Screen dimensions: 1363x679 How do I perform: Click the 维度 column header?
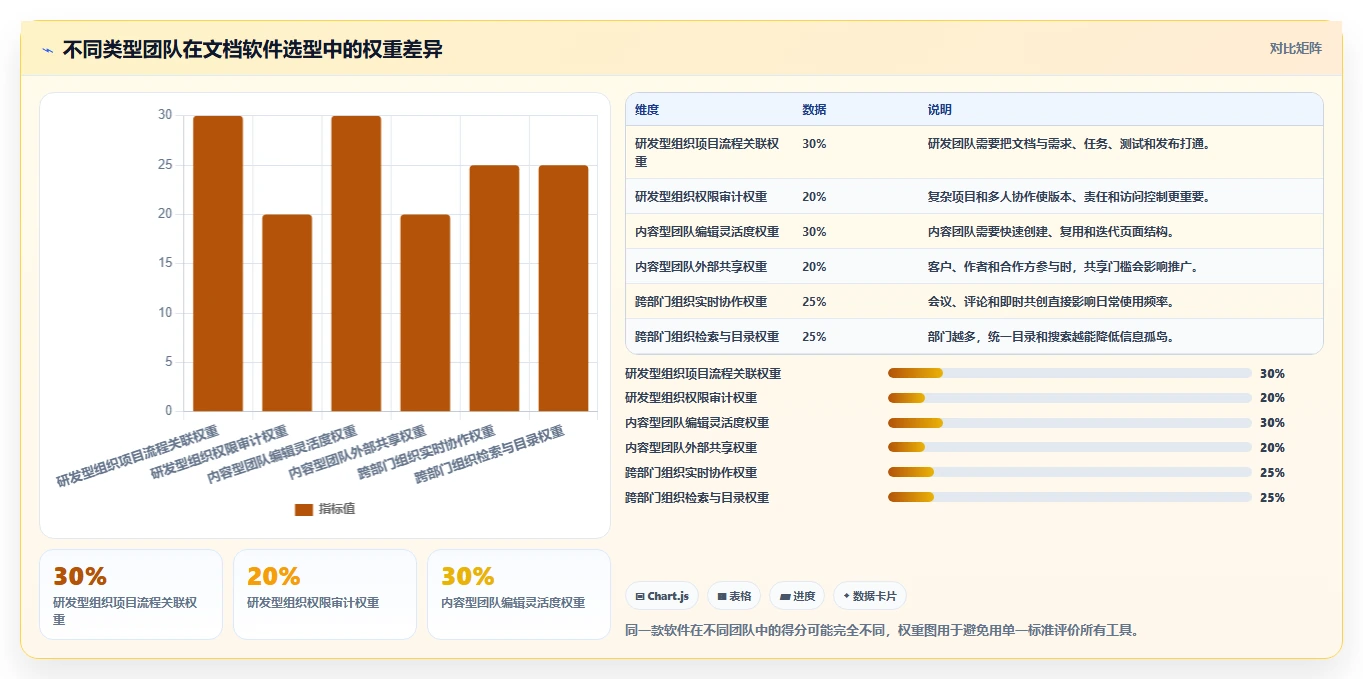point(647,110)
